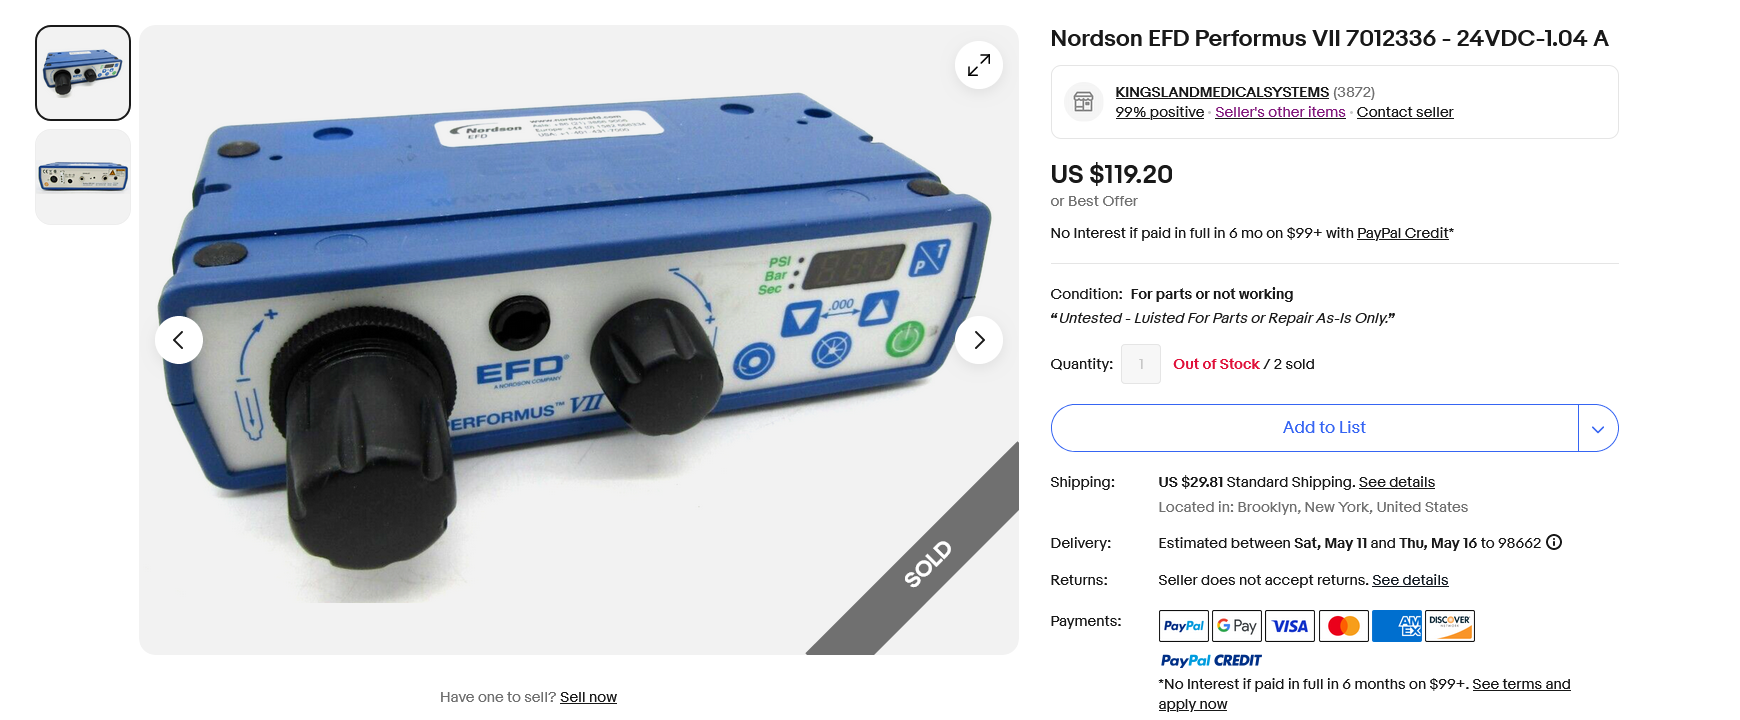Expand the product image to fullscreen

pos(979,65)
